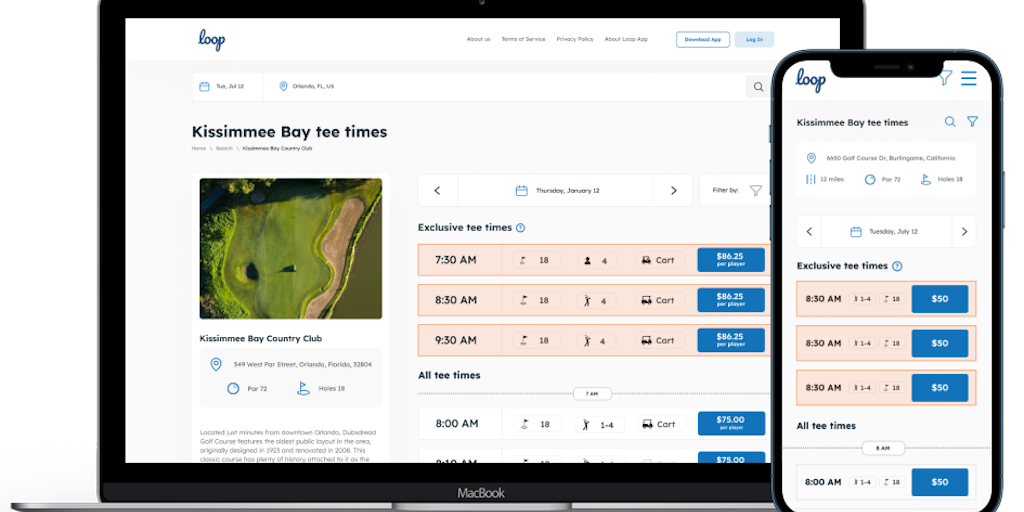Open the Thursday, January 12 calendar selector

(x=556, y=190)
